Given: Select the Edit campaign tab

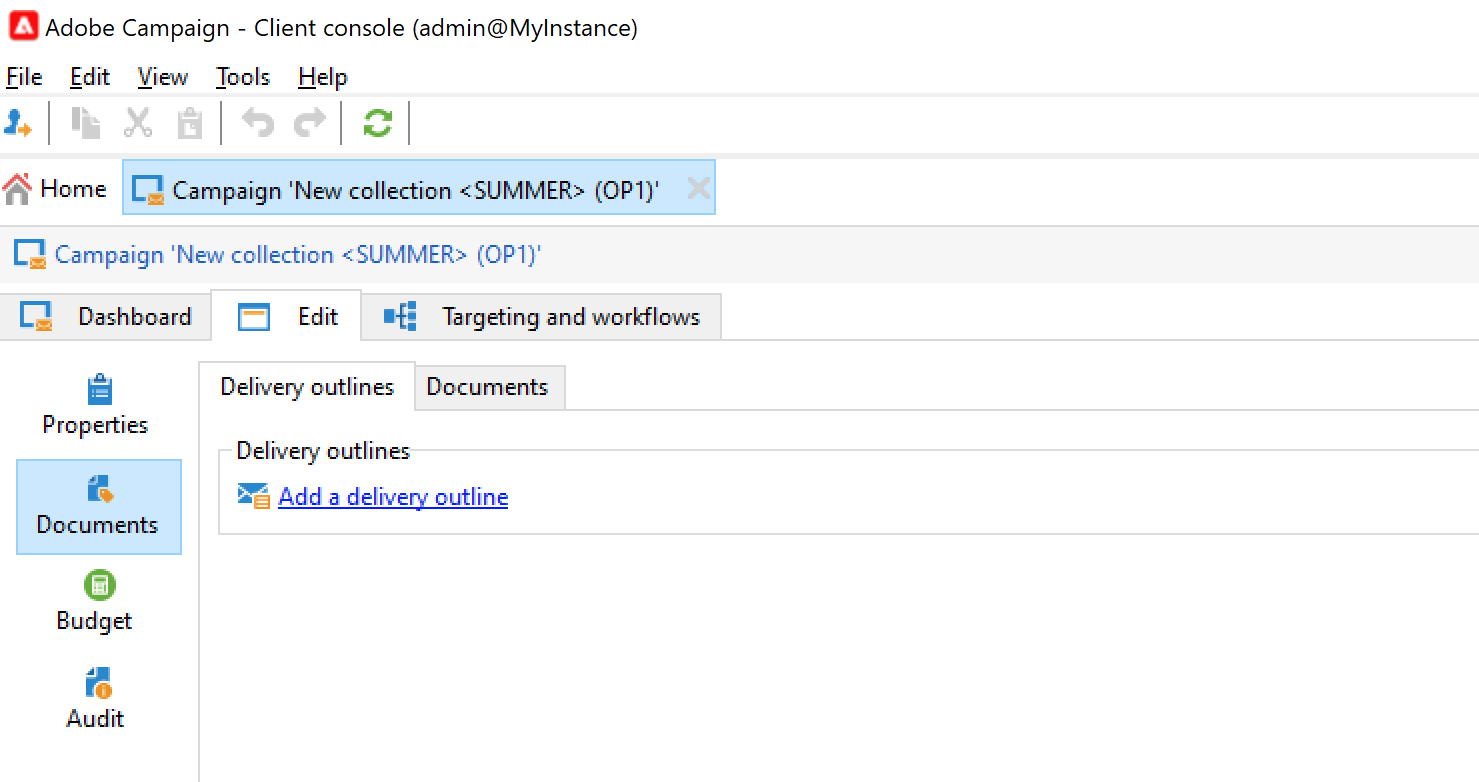Looking at the screenshot, I should [x=287, y=317].
